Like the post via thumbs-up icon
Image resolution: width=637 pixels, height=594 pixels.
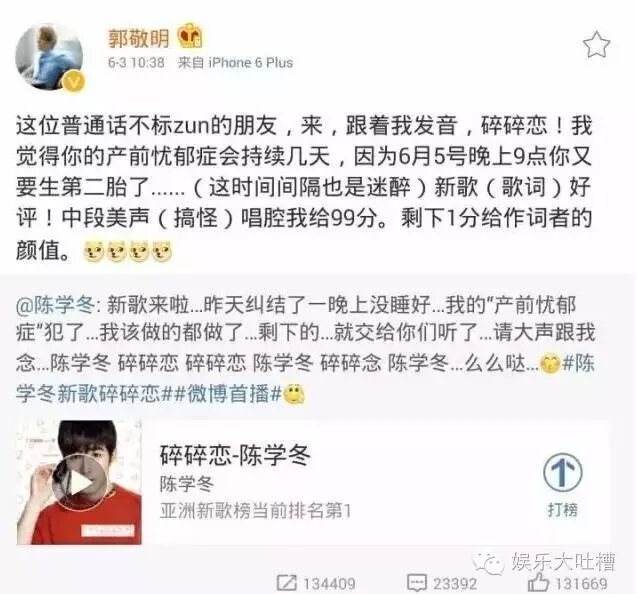click(x=538, y=583)
